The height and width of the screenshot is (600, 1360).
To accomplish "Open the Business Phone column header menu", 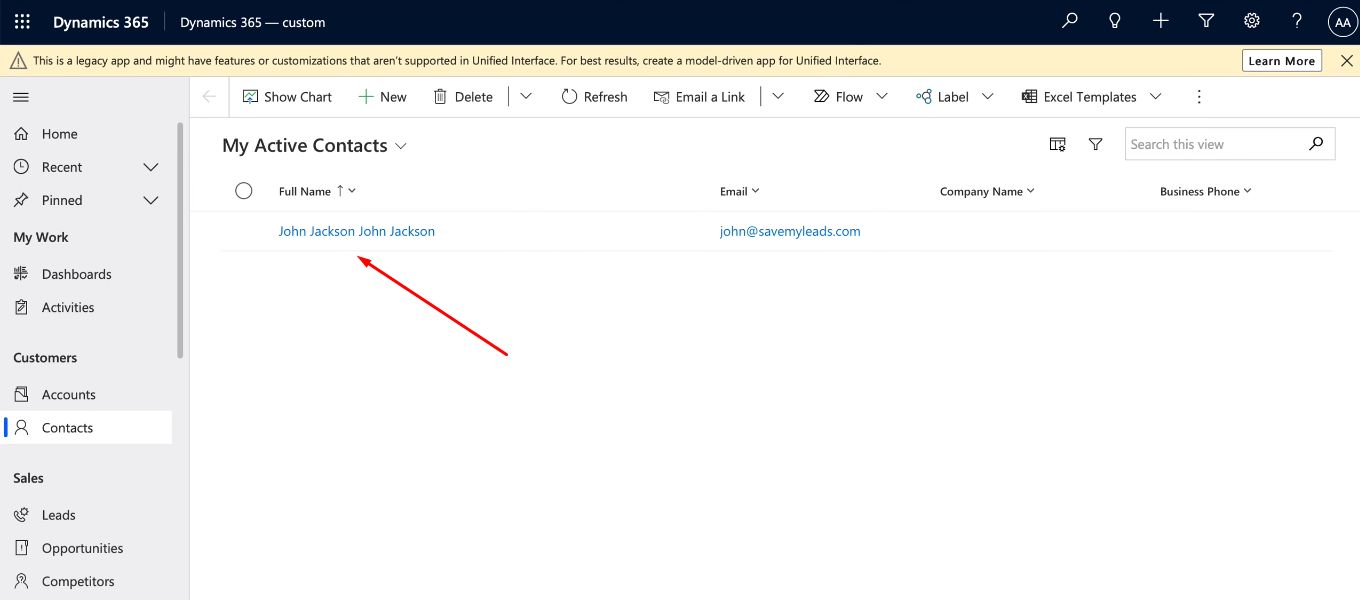I will click(x=1206, y=191).
